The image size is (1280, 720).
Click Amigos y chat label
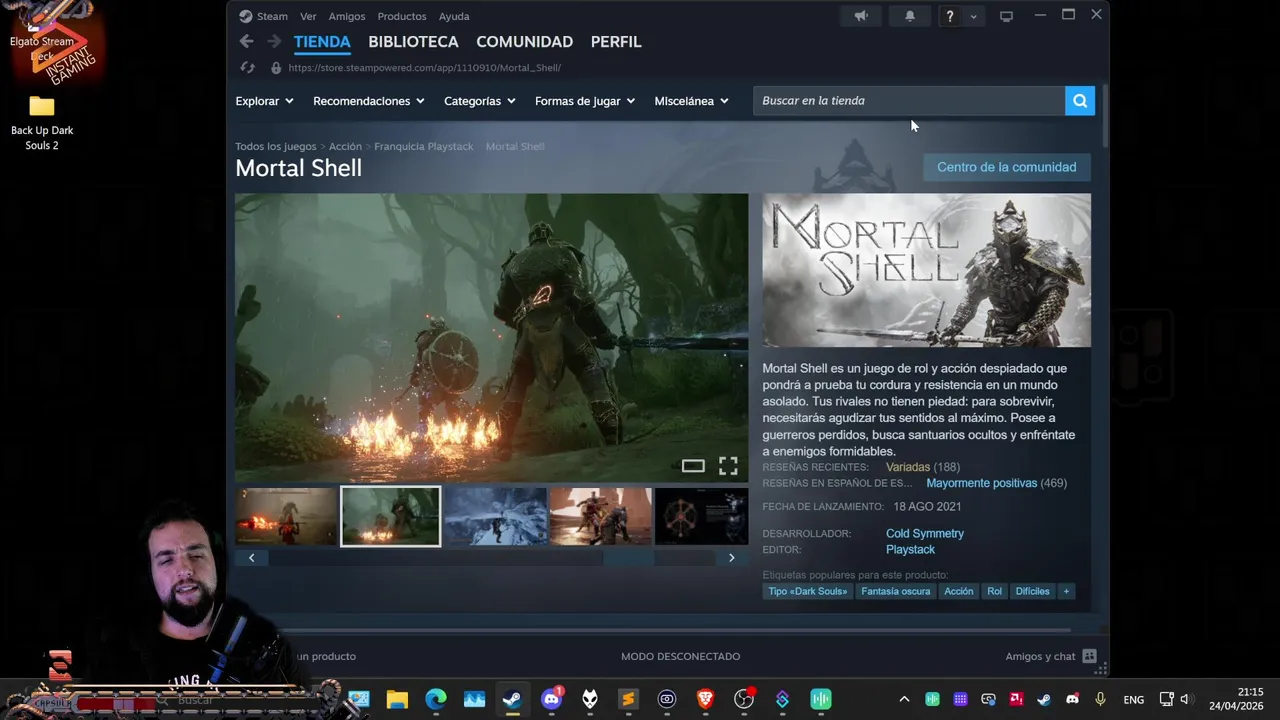(1040, 656)
